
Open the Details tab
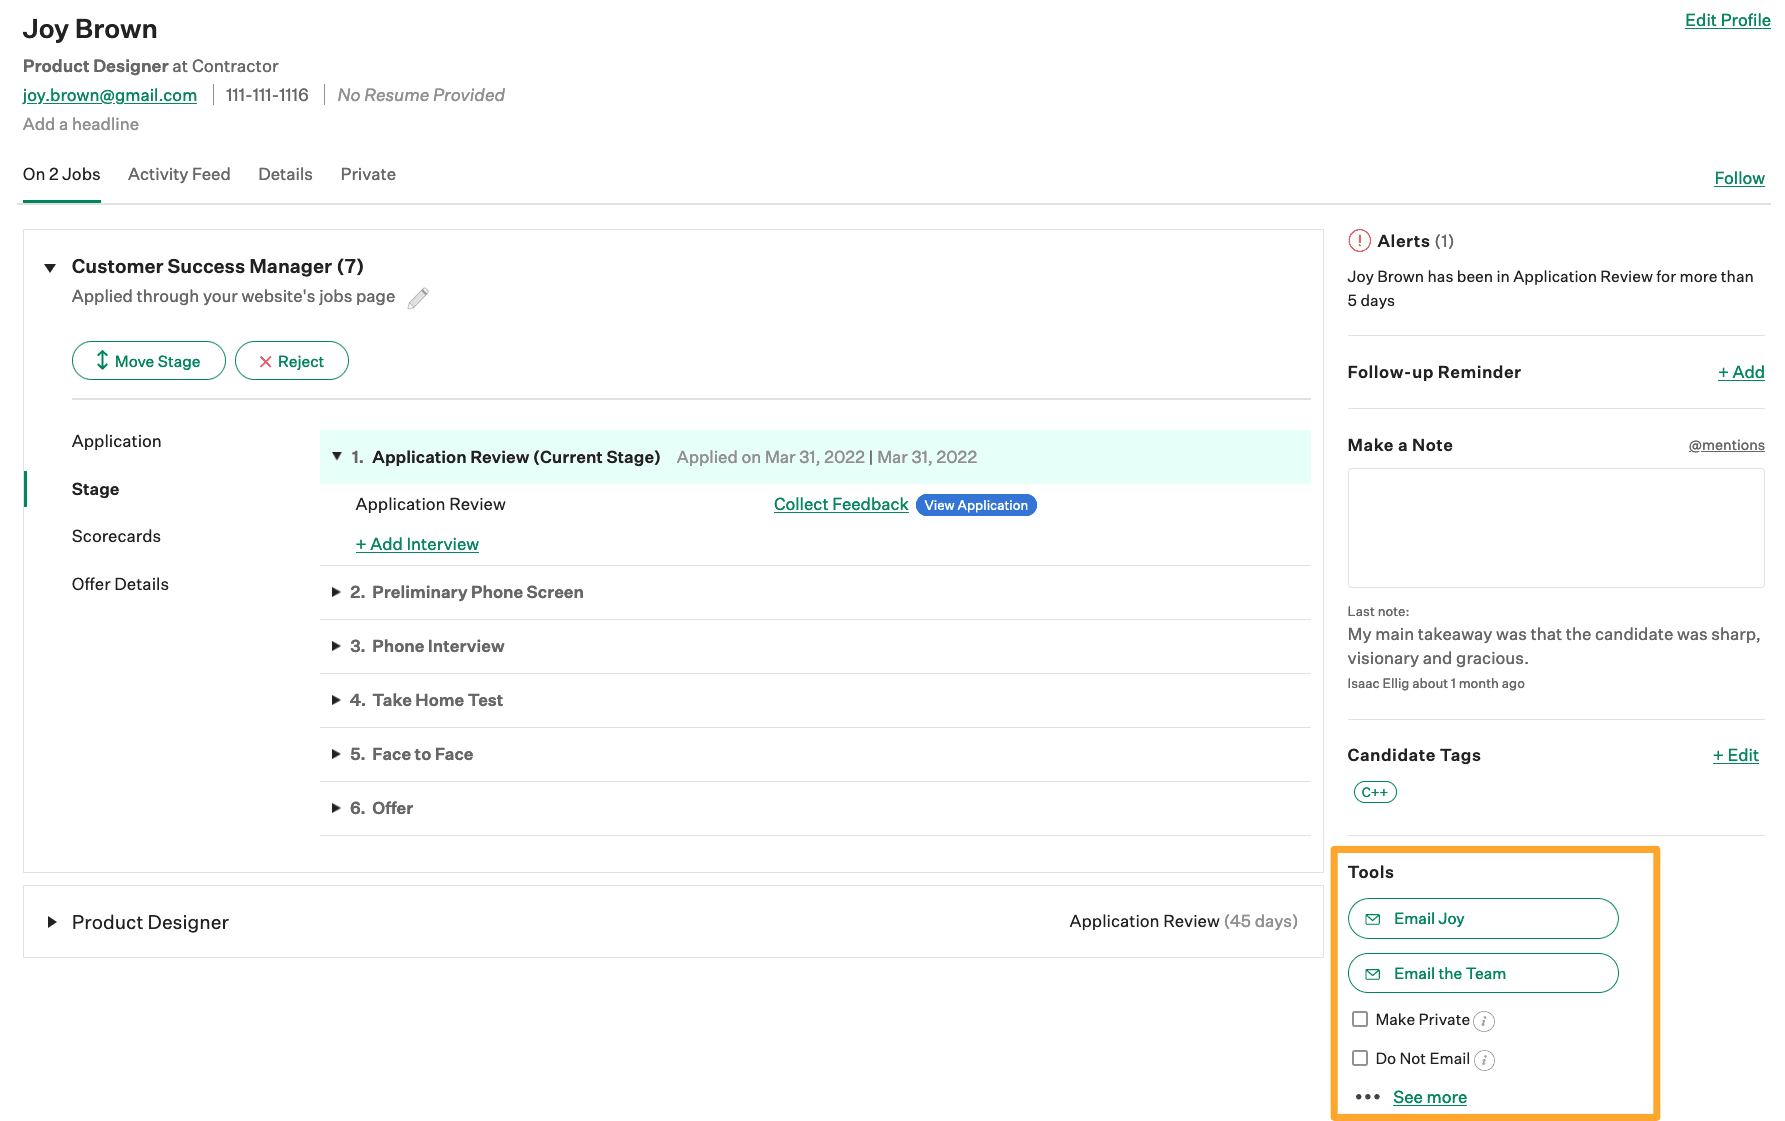(285, 174)
